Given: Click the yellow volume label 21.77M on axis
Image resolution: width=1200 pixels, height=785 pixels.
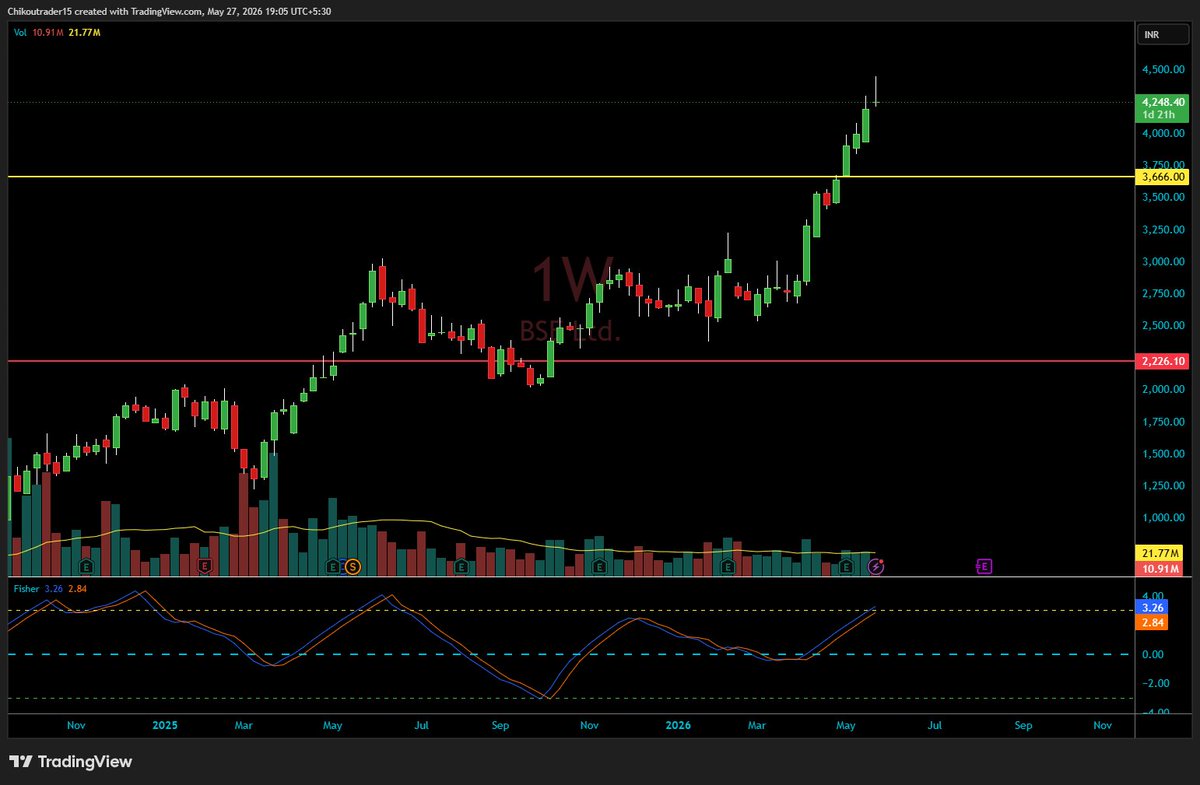Looking at the screenshot, I should pyautogui.click(x=1161, y=553).
